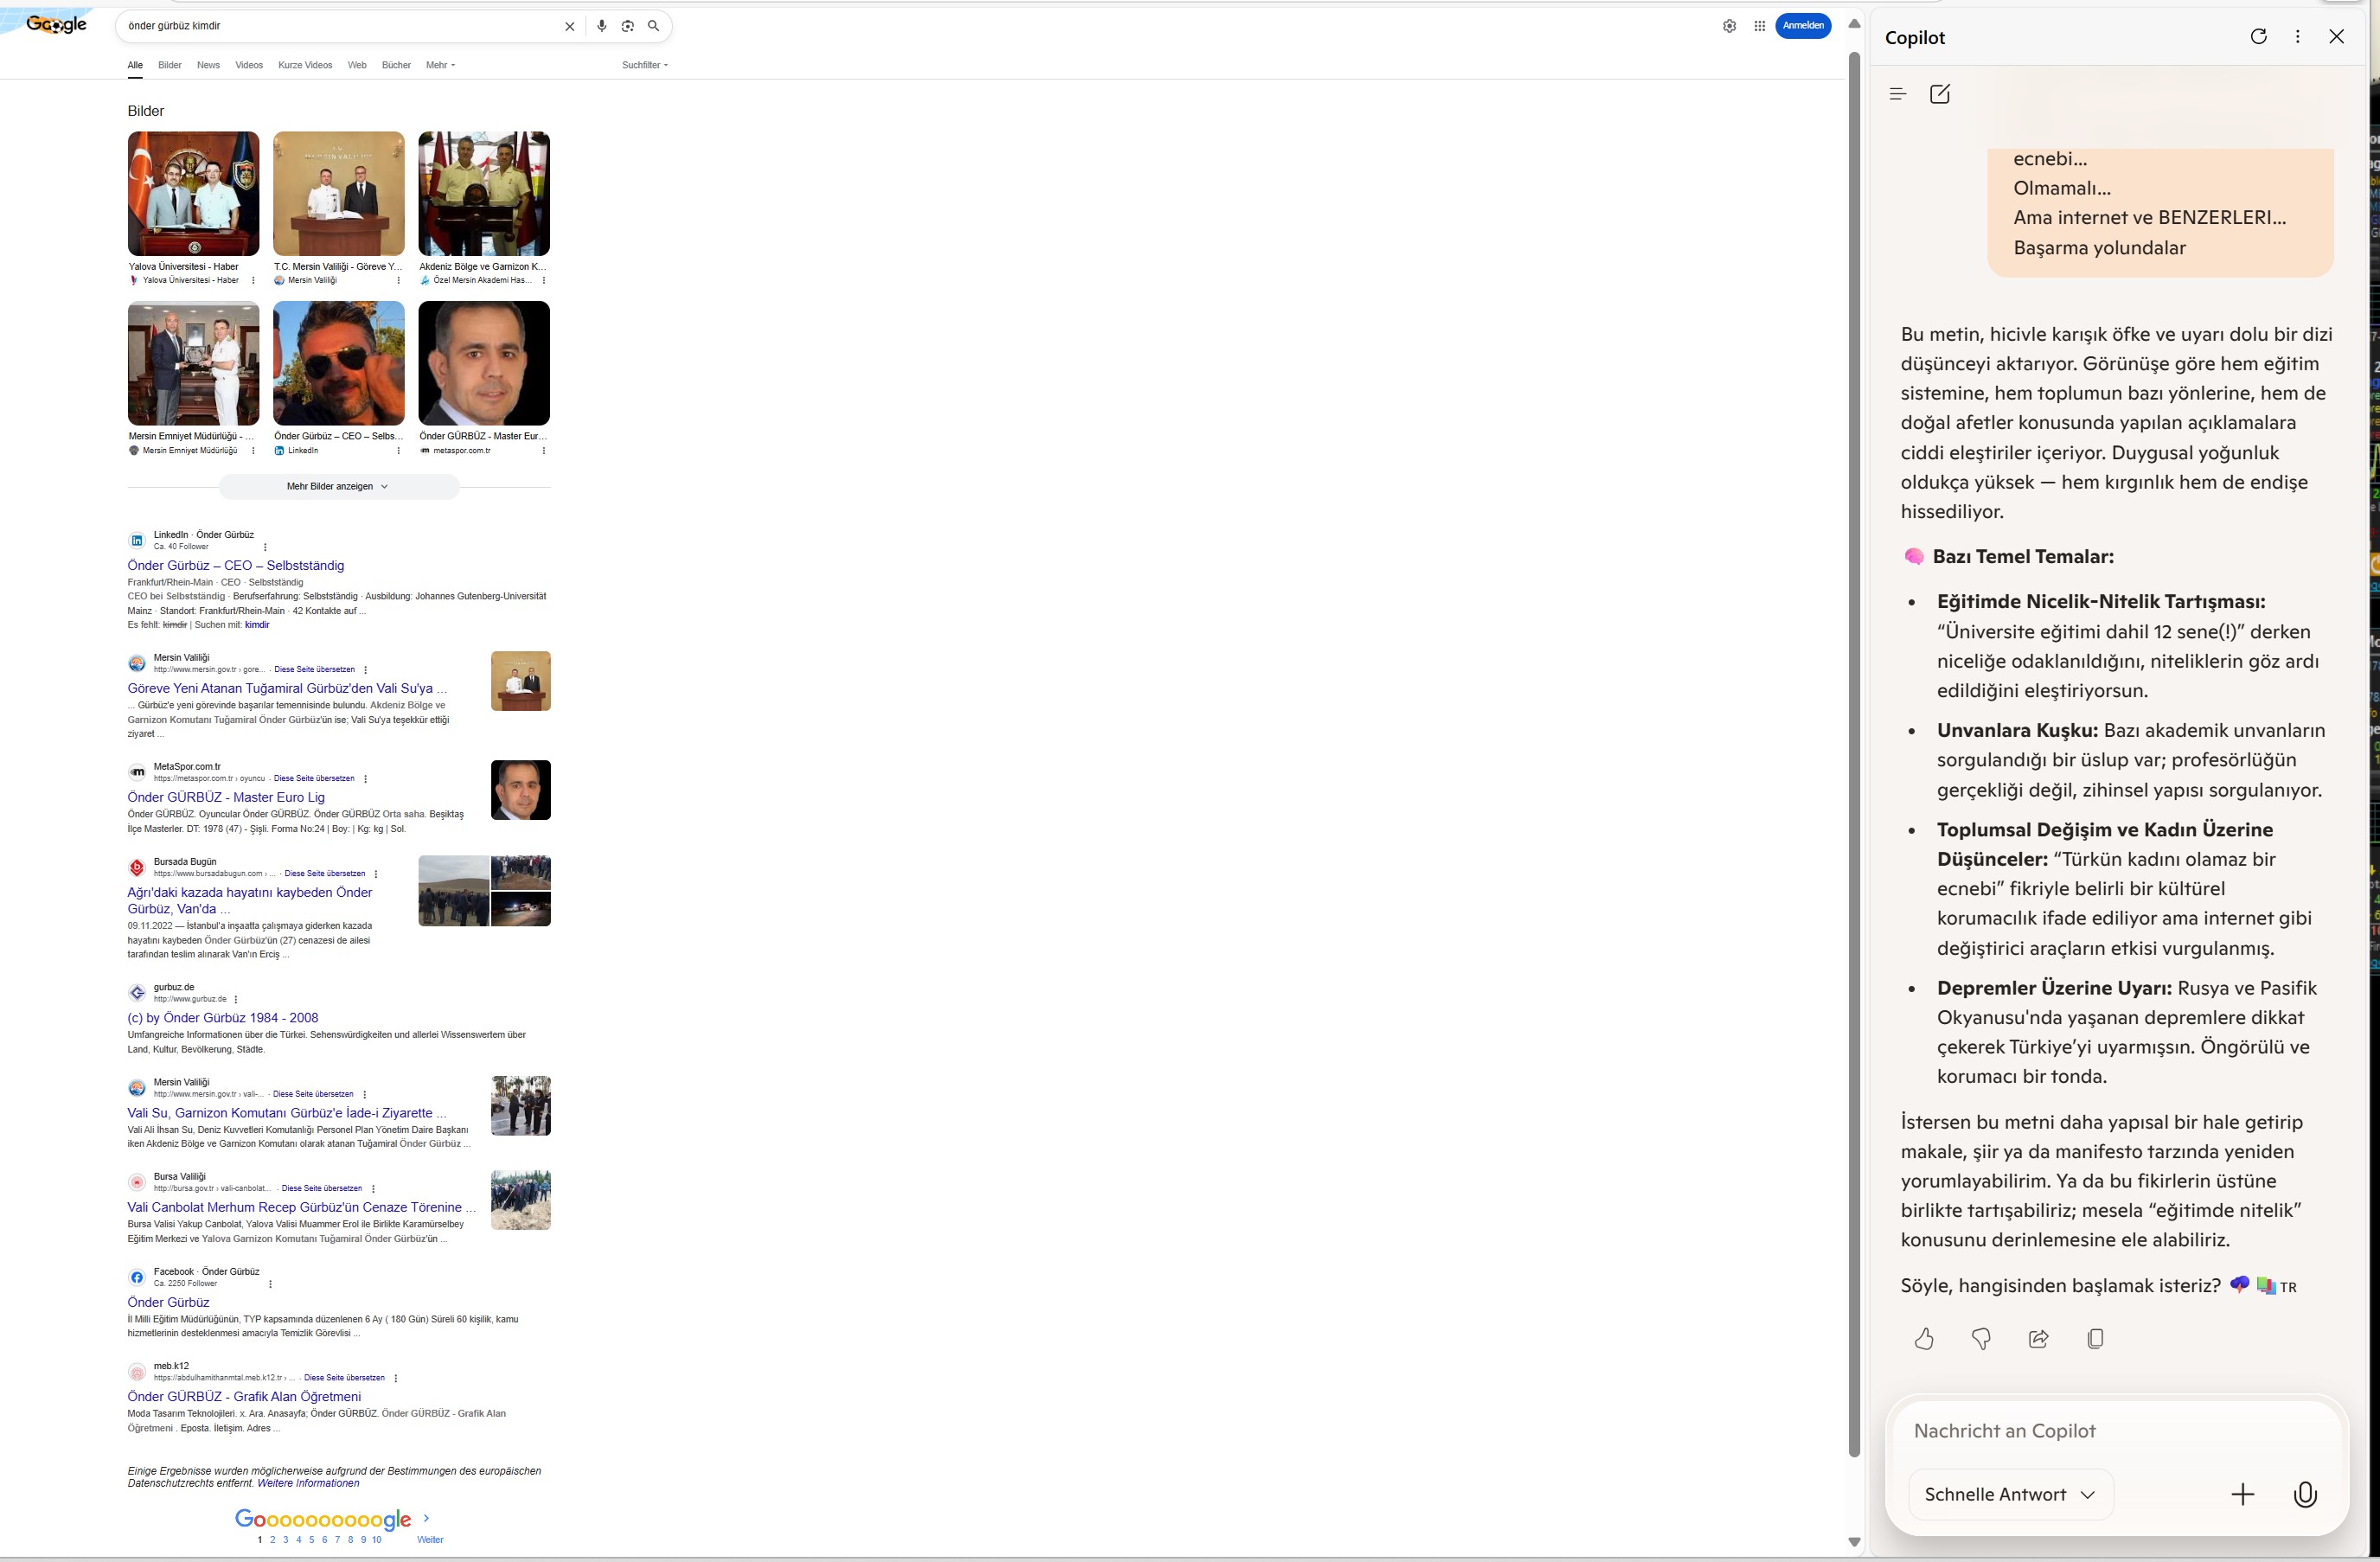2380x1562 pixels.
Task: Open metaspor.com.tr portrait image
Action: pos(484,364)
